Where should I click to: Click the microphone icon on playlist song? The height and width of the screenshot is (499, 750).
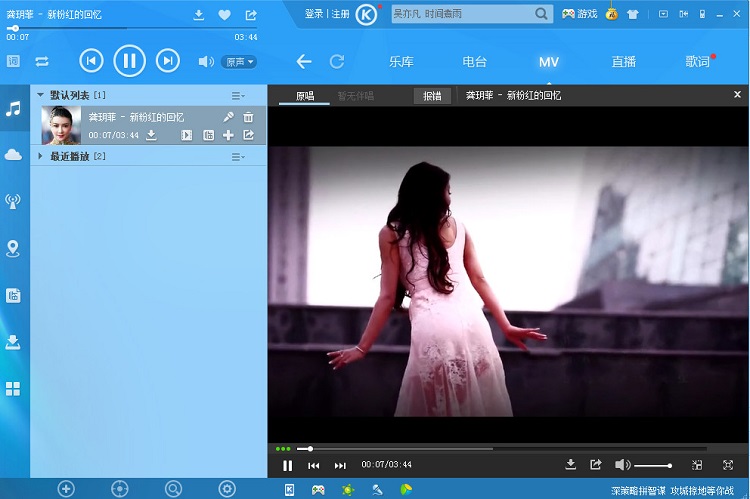228,117
